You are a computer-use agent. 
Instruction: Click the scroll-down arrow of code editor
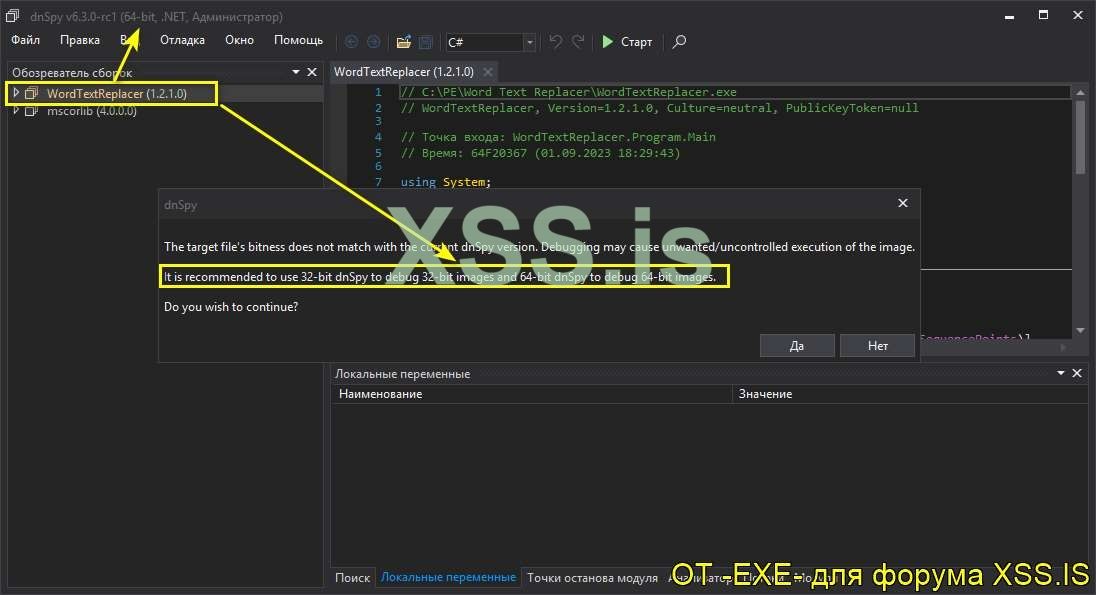(1080, 329)
